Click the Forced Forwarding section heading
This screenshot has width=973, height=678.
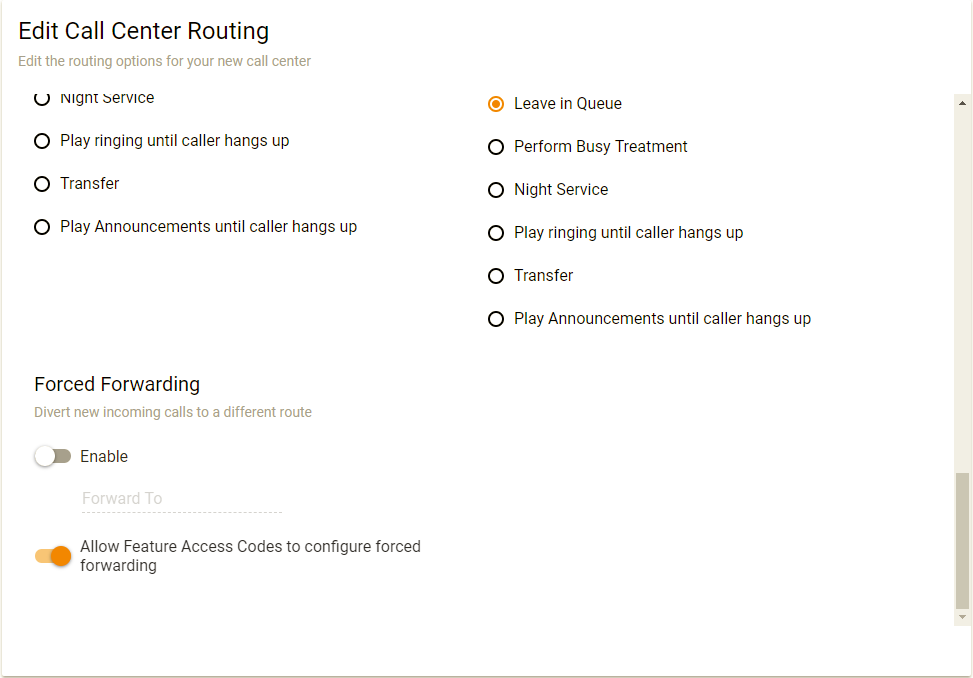coord(117,384)
